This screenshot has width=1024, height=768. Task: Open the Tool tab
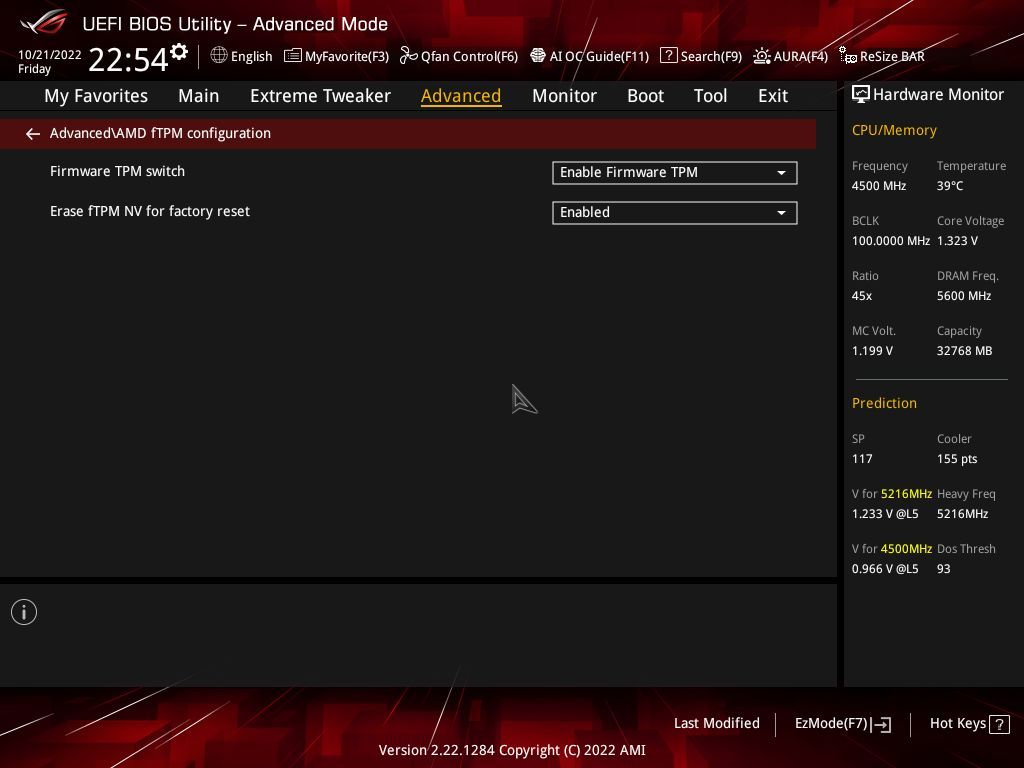[710, 96]
